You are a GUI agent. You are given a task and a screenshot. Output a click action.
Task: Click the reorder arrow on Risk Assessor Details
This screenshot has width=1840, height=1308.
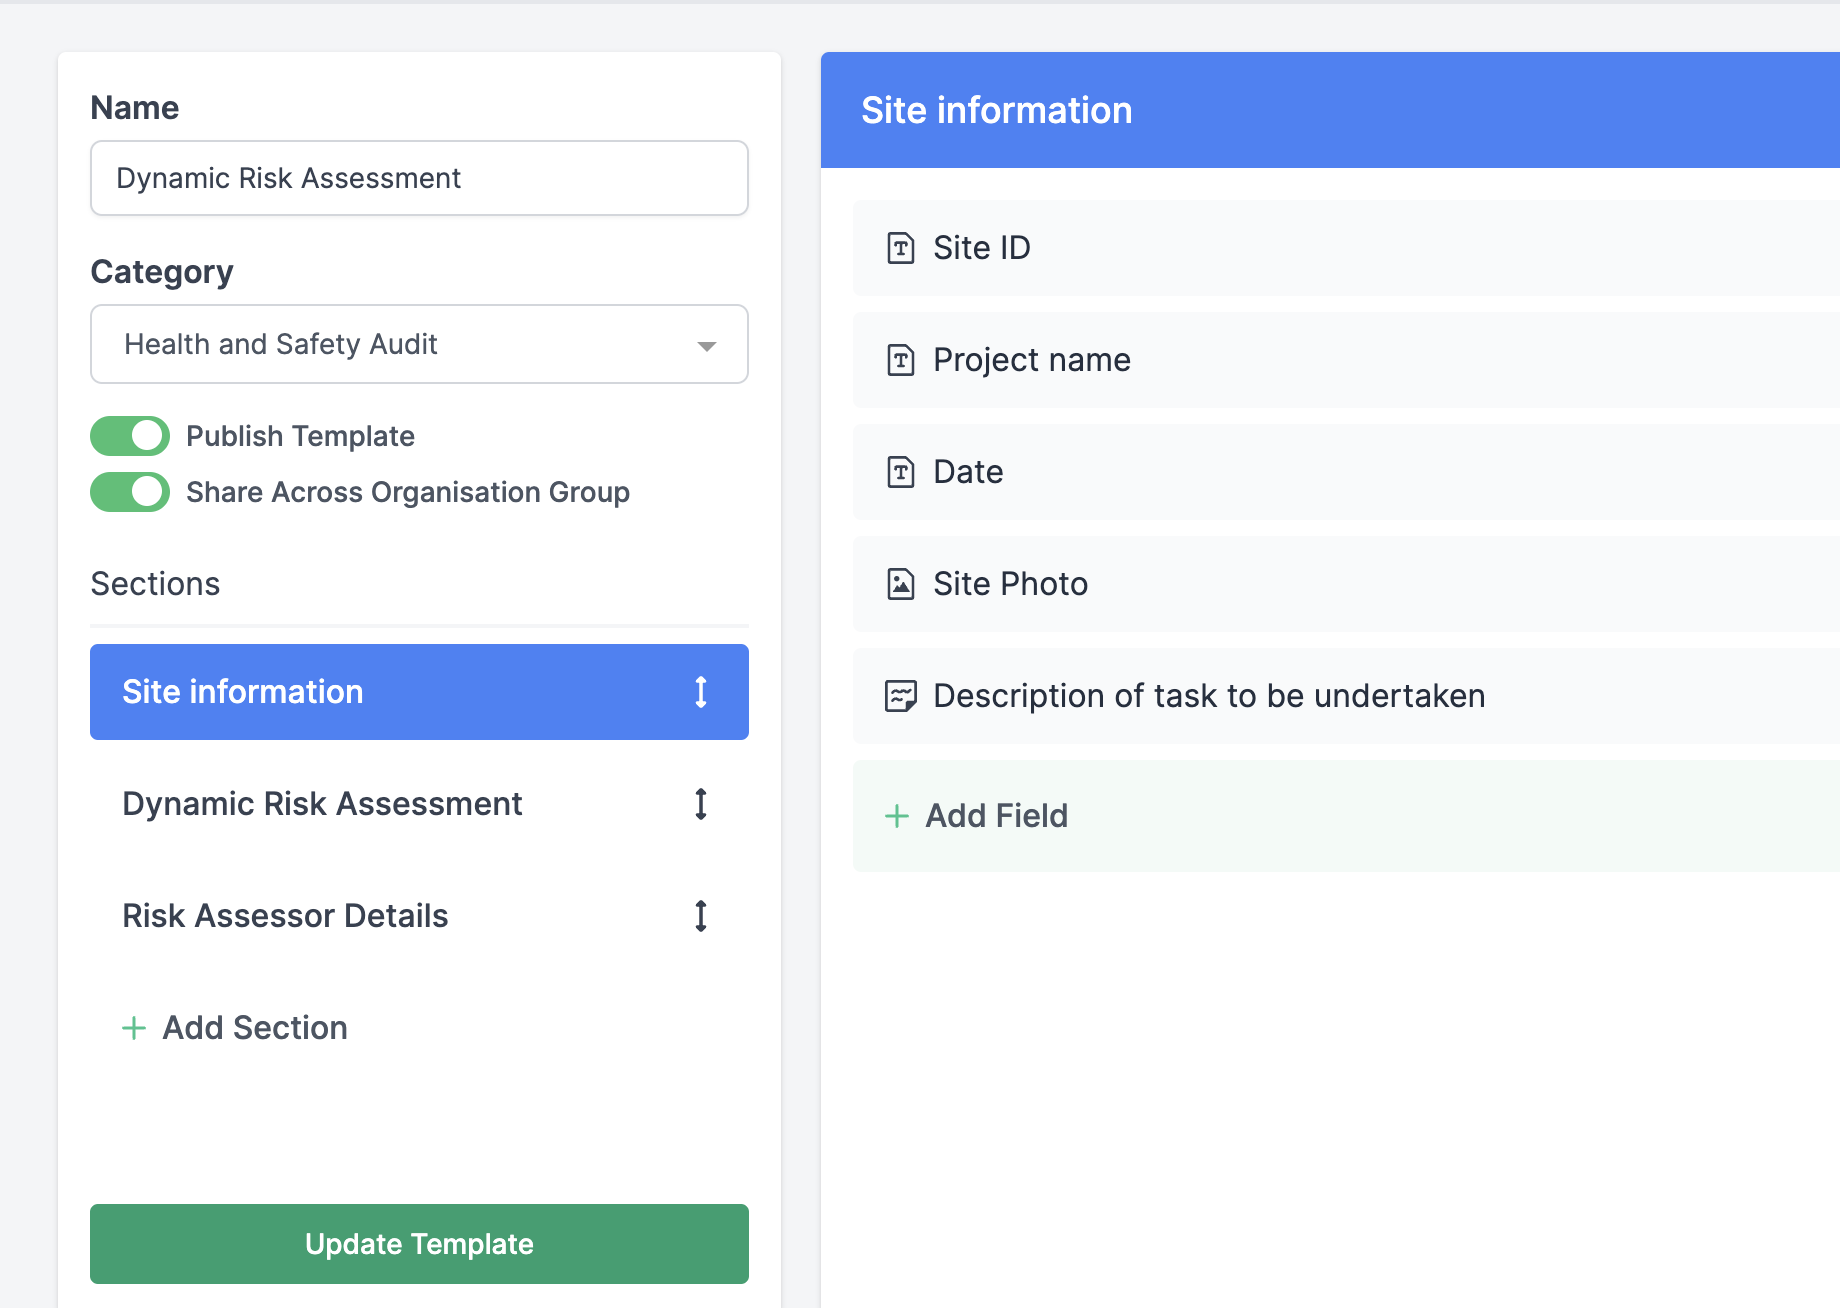701,916
